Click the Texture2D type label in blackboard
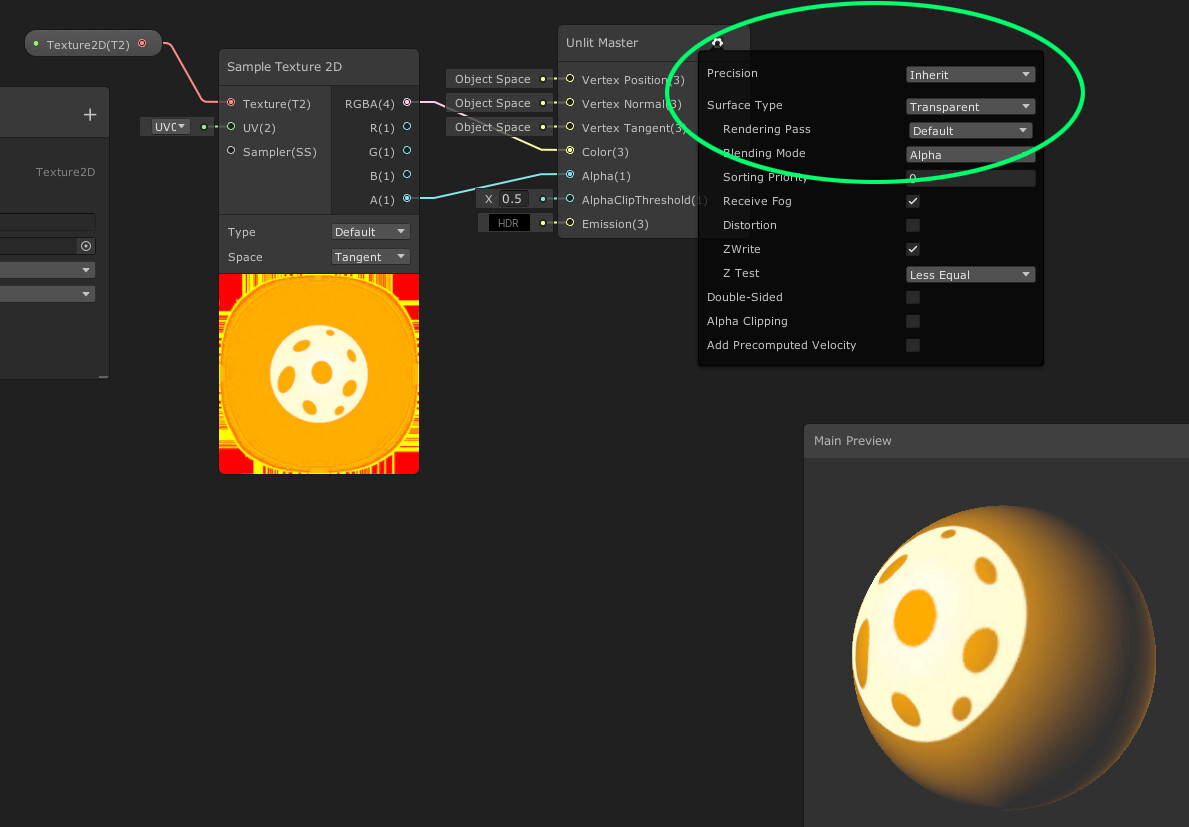 click(x=65, y=172)
